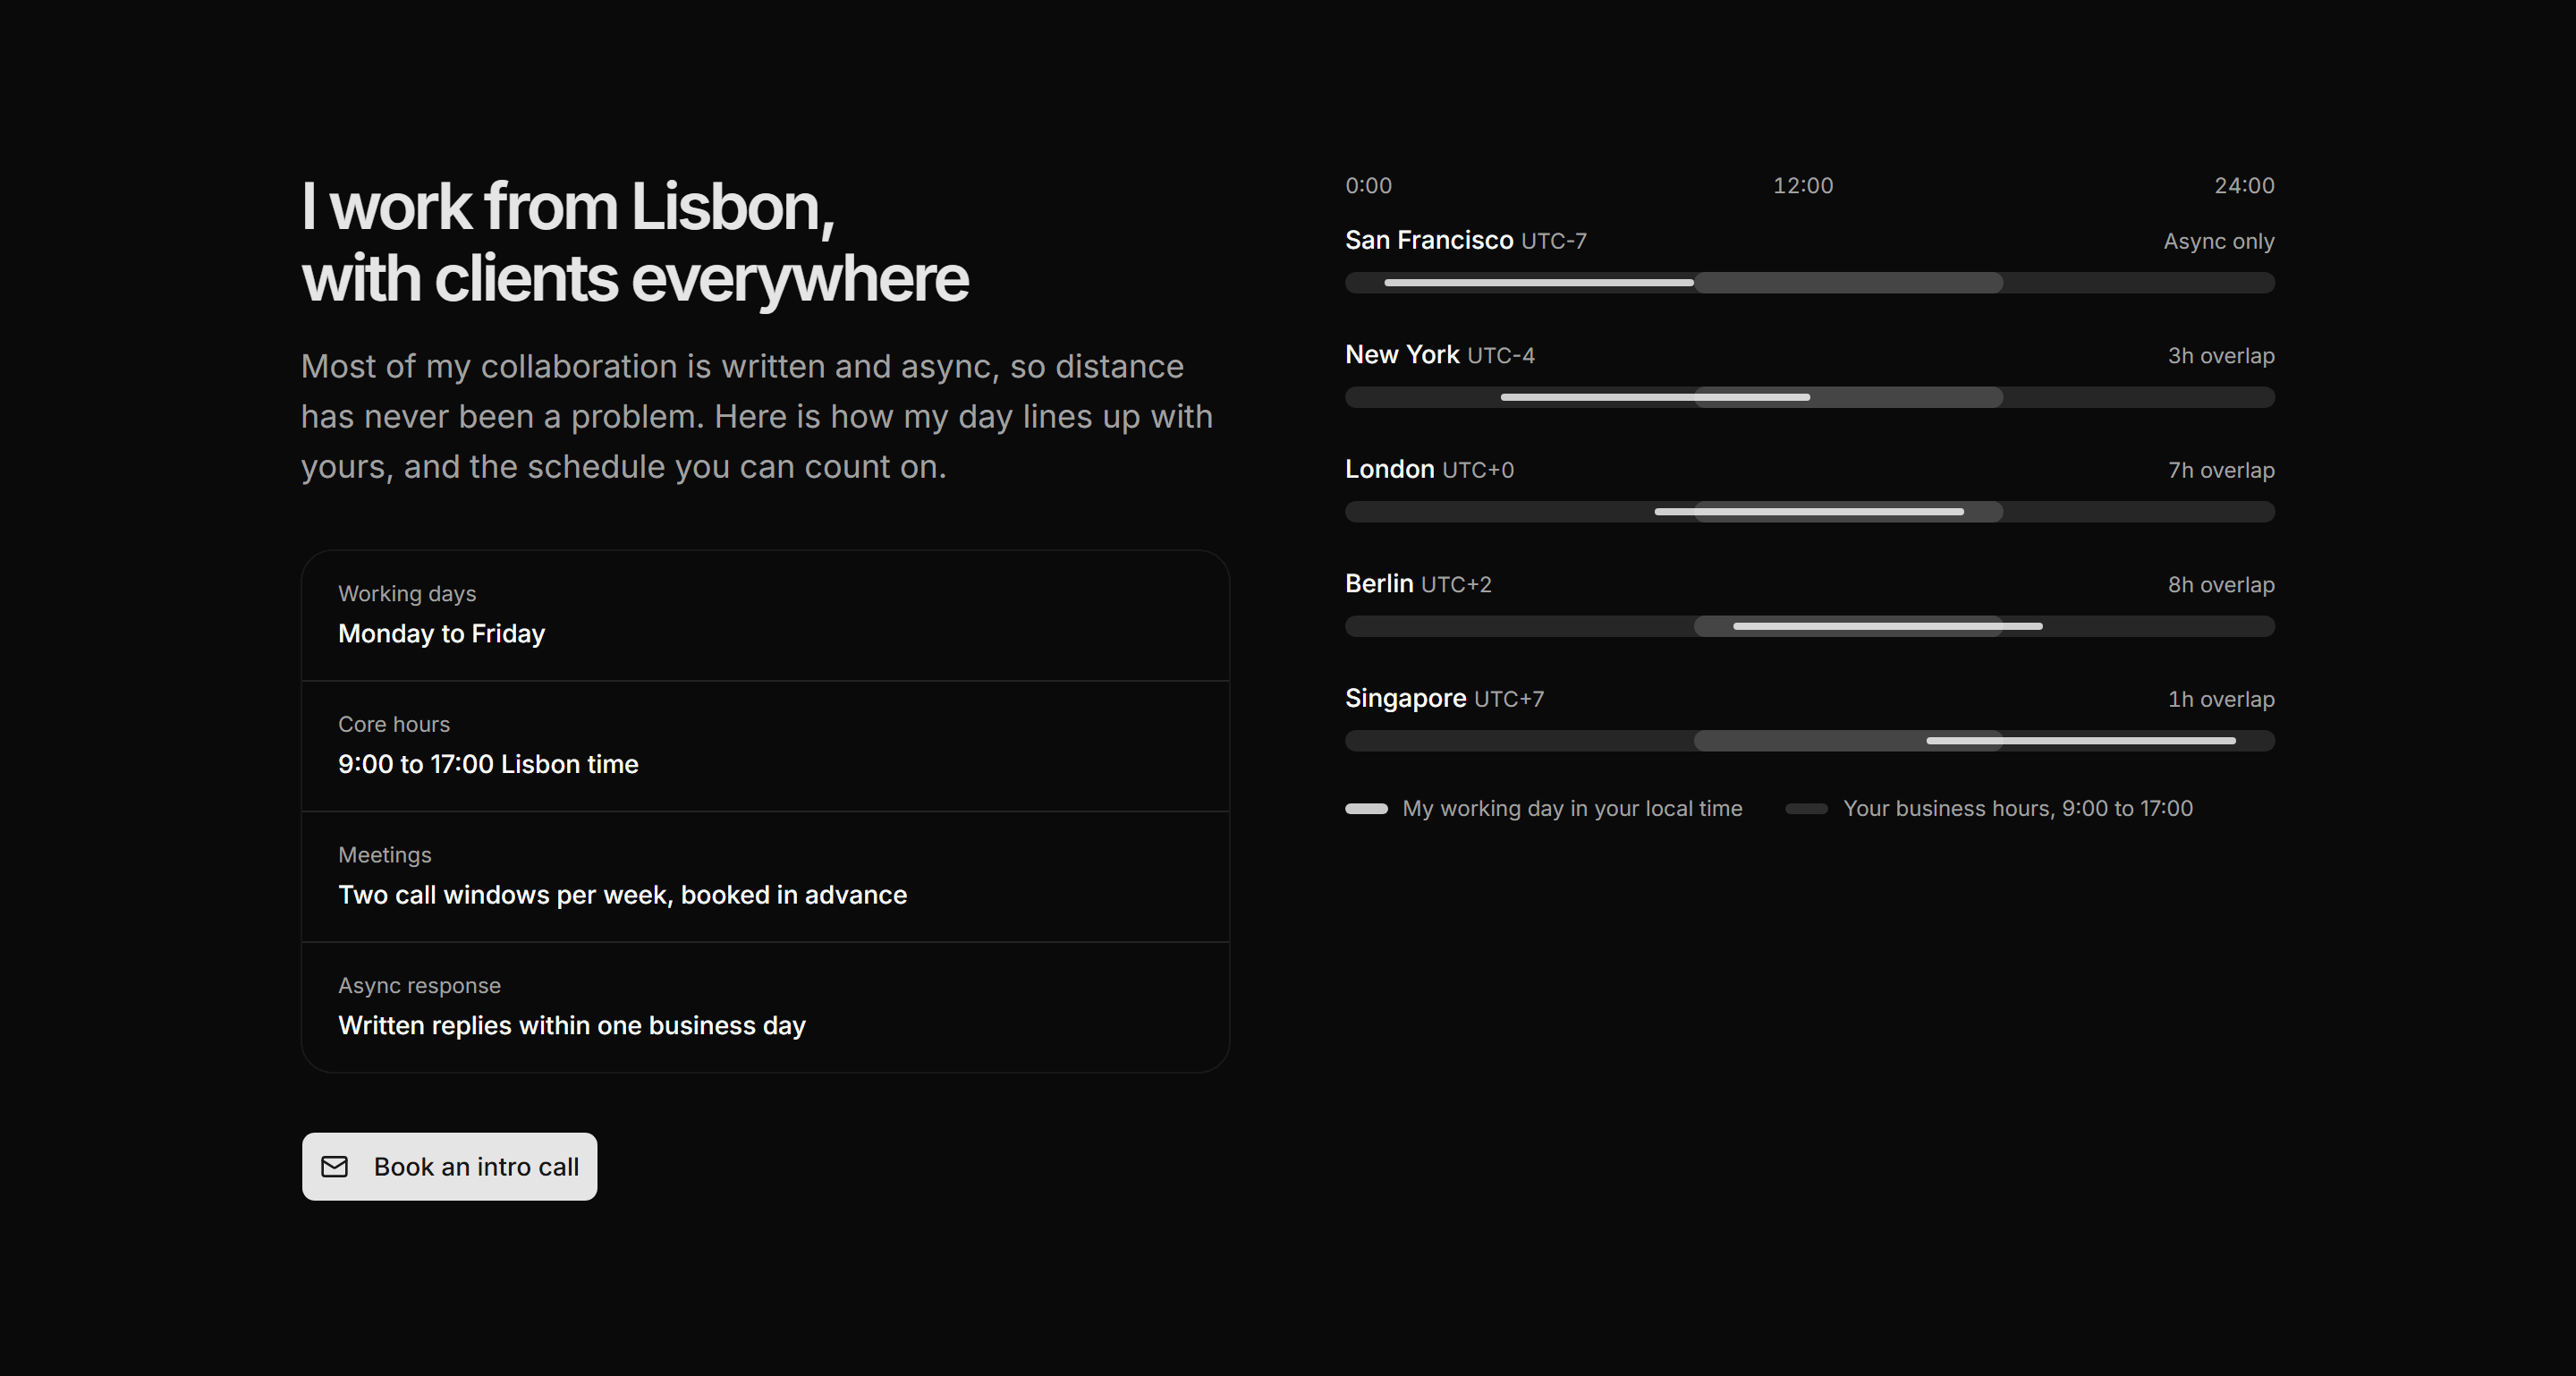Click the '3h overlap' text
This screenshot has width=2576, height=1376.
tap(2221, 356)
